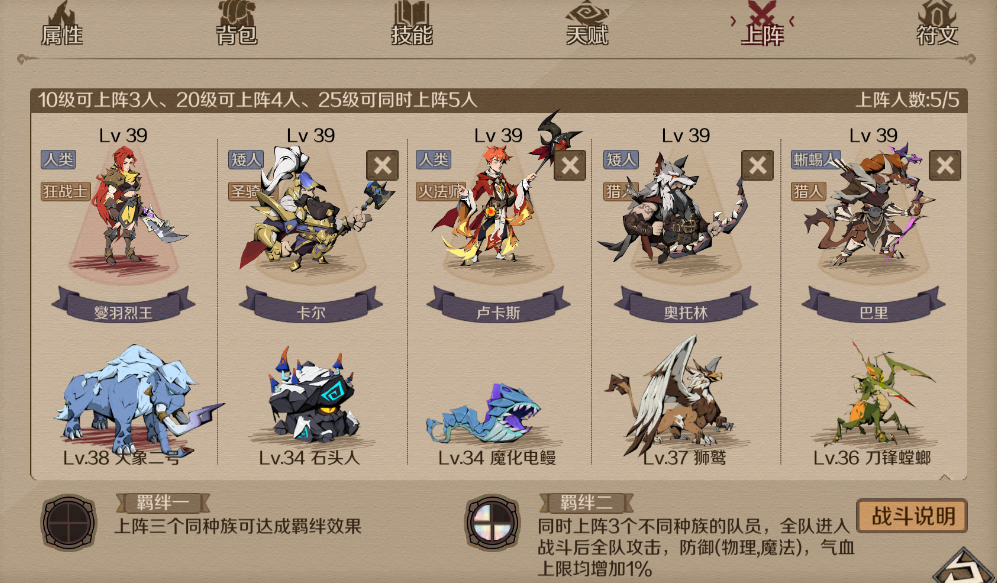Open the 技能 skills tab

pos(411,24)
